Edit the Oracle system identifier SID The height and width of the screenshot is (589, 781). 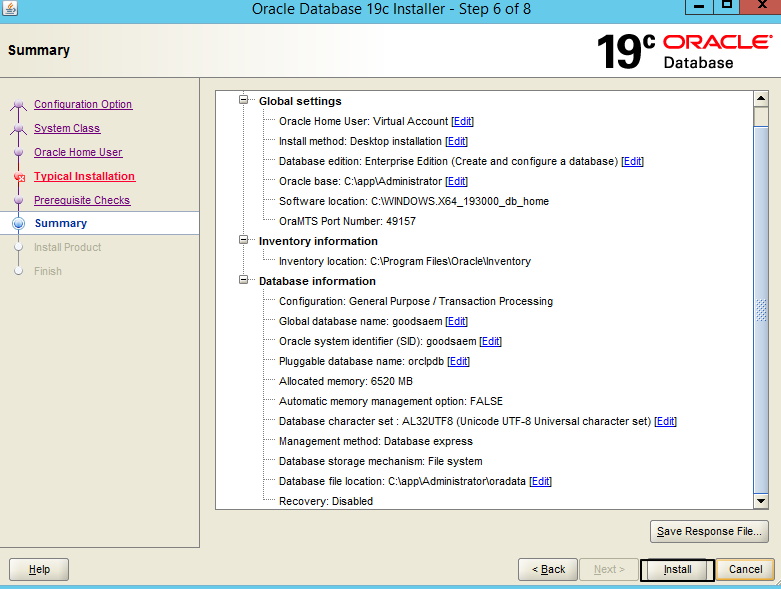pyautogui.click(x=490, y=342)
